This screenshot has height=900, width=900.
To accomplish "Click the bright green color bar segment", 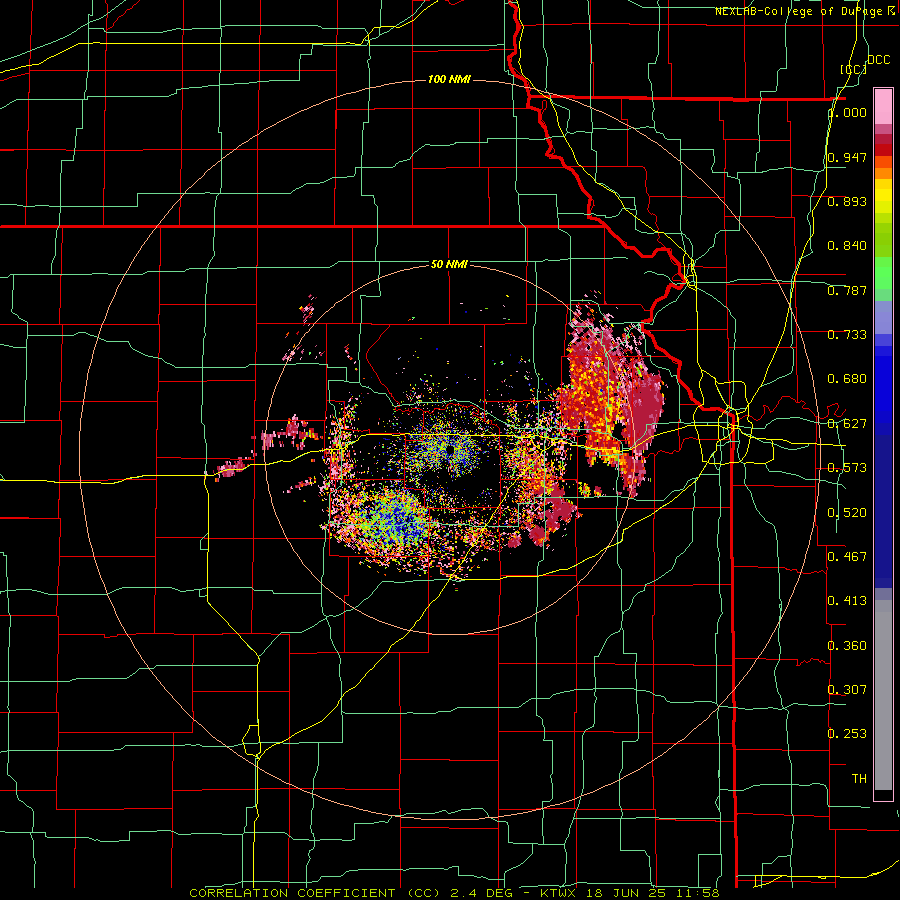I will 883,273.
